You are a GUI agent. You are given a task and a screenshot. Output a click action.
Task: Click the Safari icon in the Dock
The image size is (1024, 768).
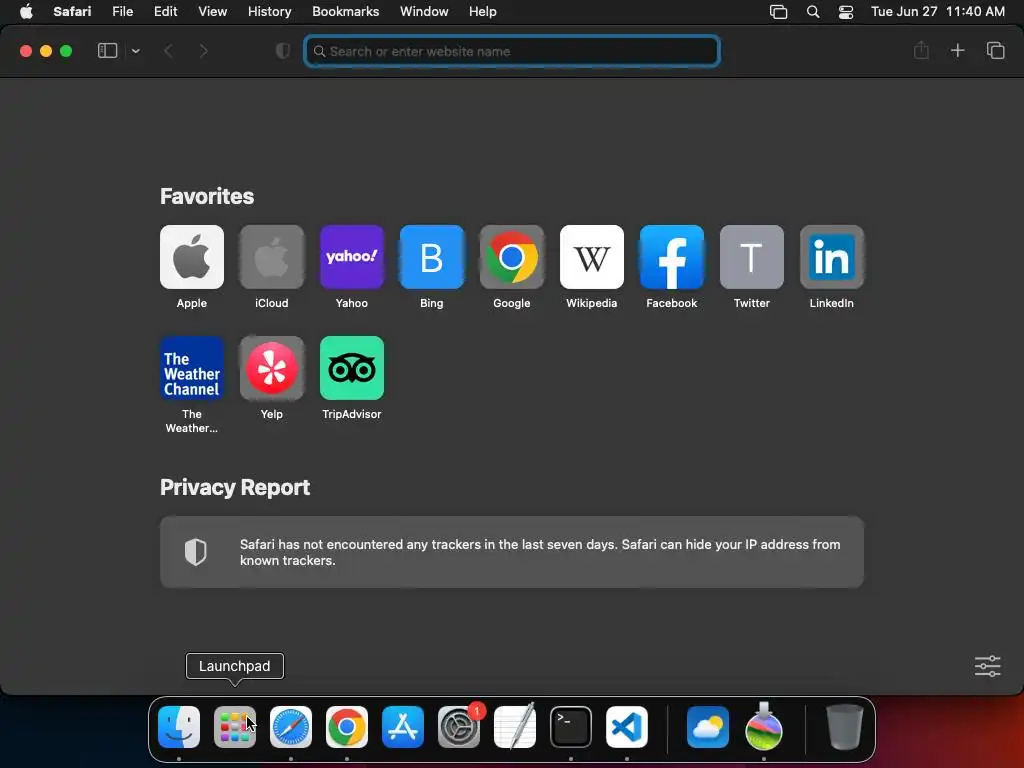click(291, 727)
